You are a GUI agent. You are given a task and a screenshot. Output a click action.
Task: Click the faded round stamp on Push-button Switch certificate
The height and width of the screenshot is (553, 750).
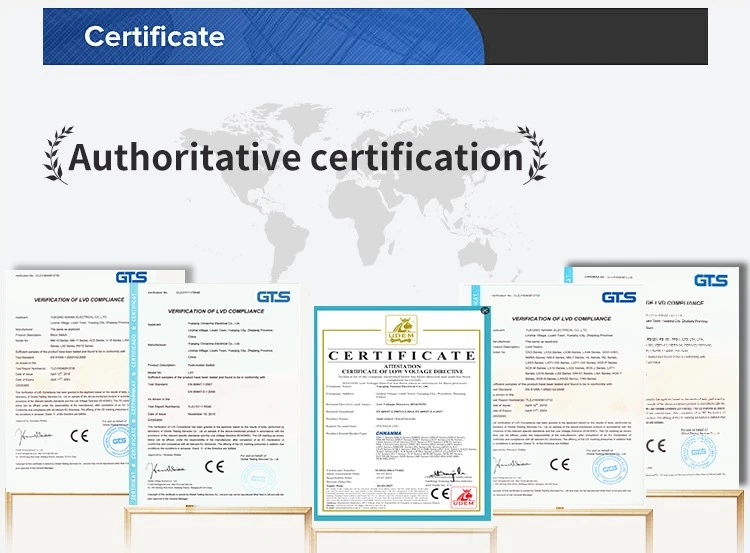pos(258,478)
